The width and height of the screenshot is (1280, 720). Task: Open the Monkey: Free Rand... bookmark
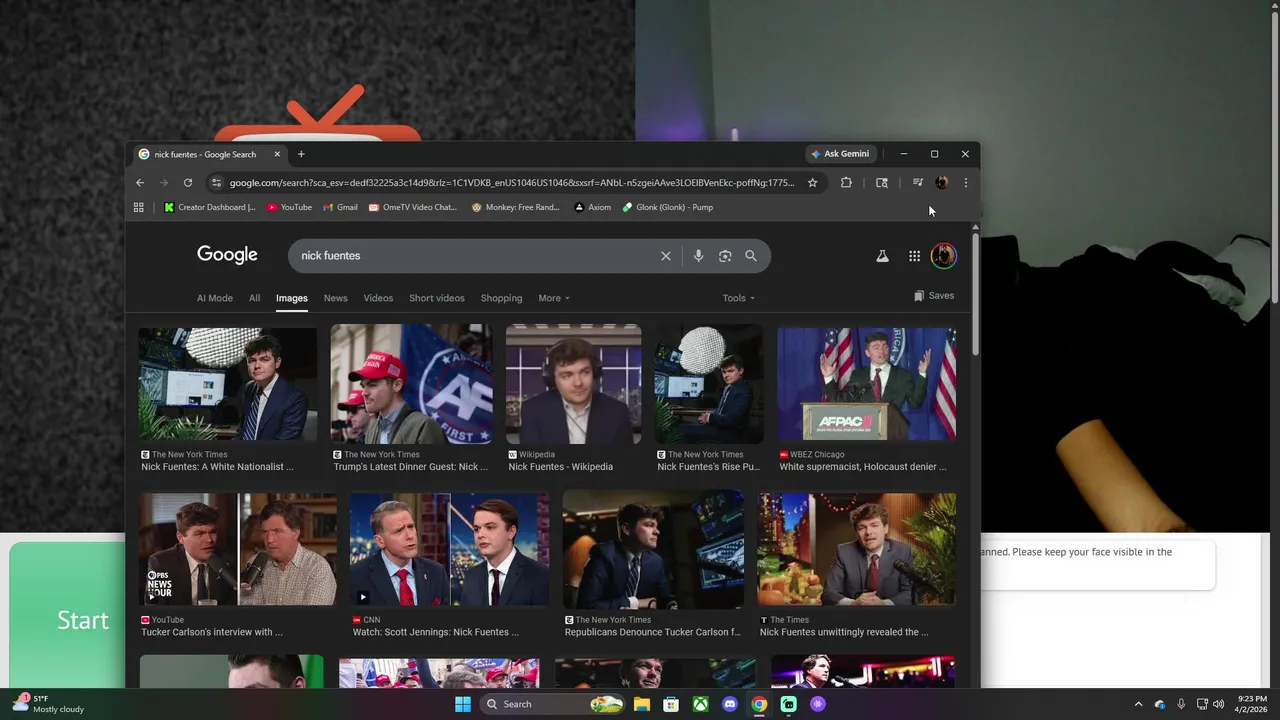coord(516,207)
